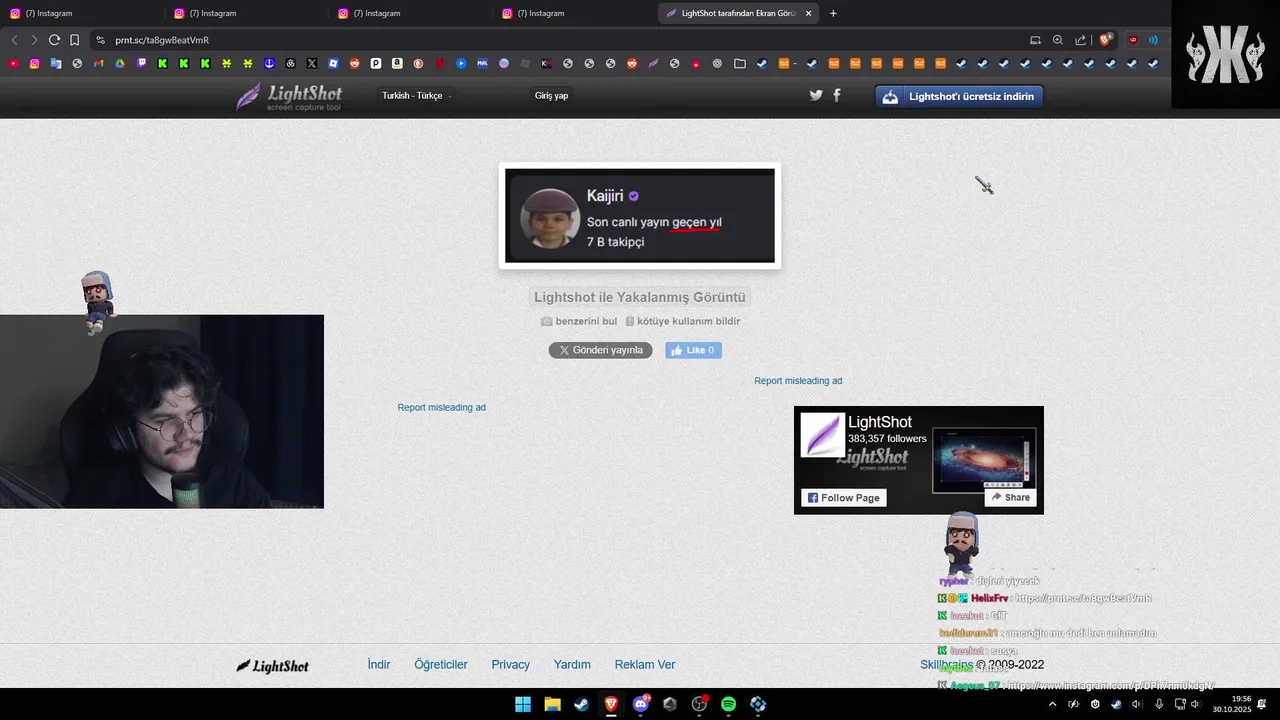Open the bookmarks folder icon
The height and width of the screenshot is (720, 1280).
739,63
